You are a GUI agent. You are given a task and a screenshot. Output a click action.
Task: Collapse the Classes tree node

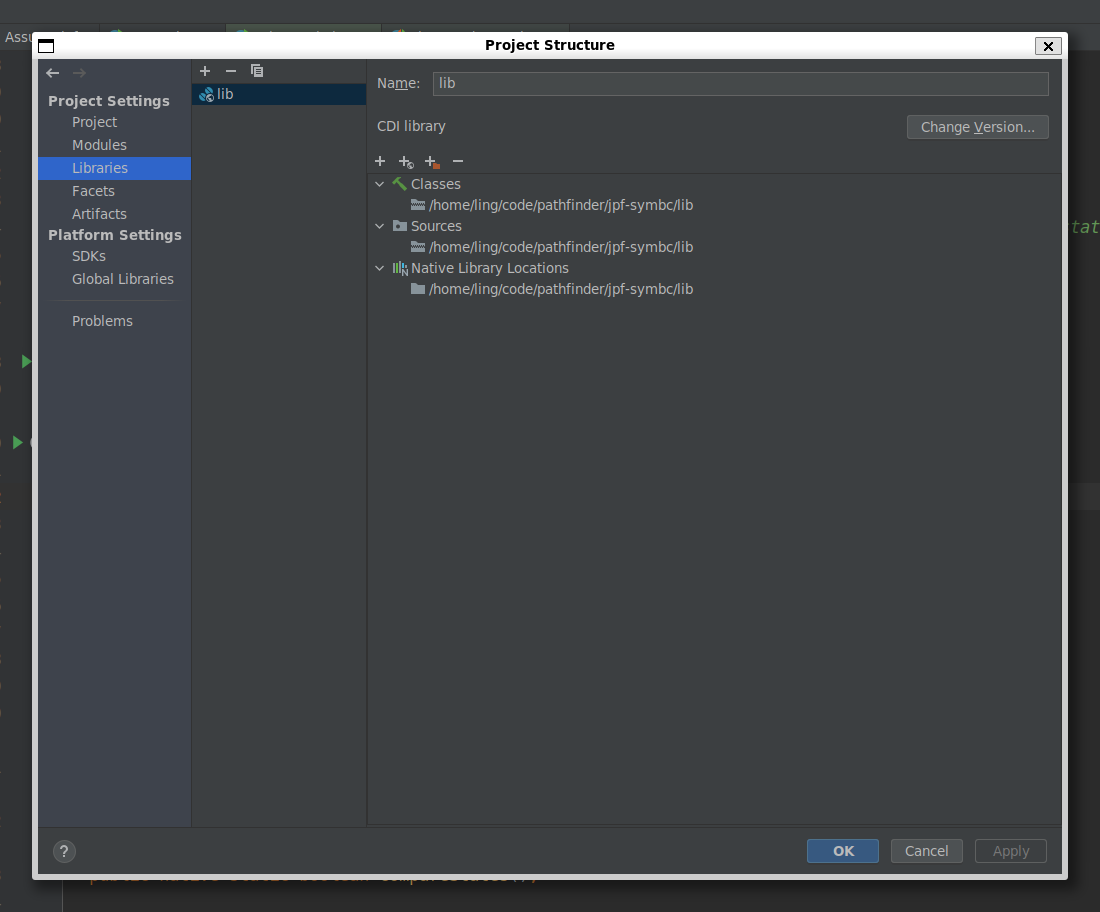pyautogui.click(x=380, y=184)
